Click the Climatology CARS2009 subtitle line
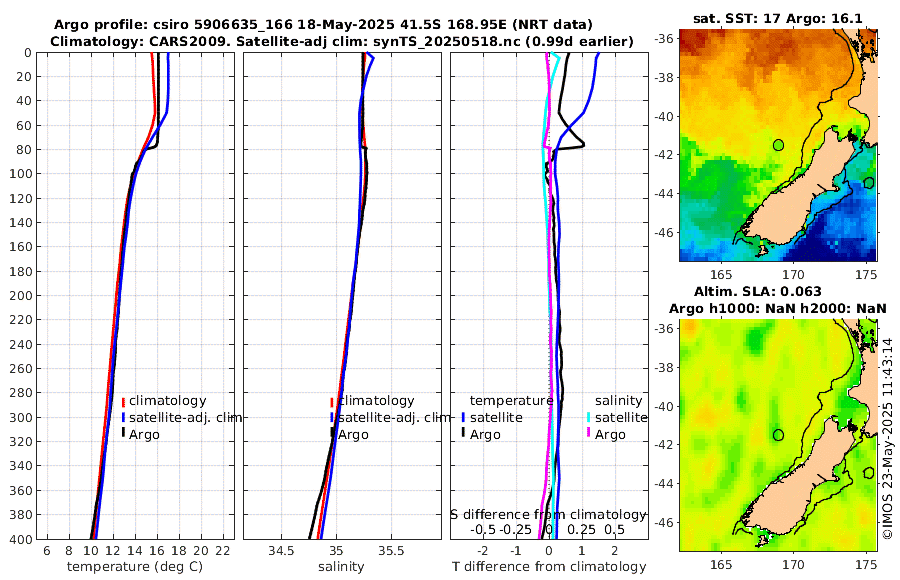 342,41
